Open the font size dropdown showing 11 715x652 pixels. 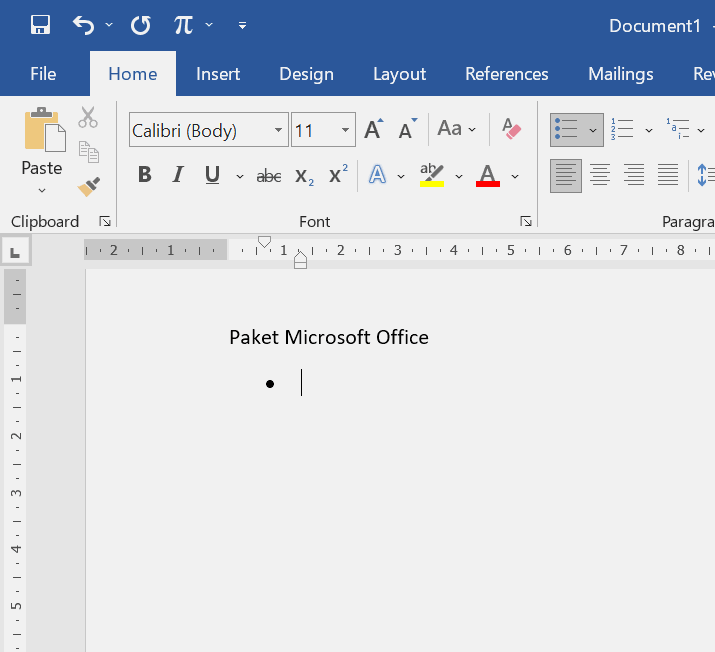(x=346, y=130)
